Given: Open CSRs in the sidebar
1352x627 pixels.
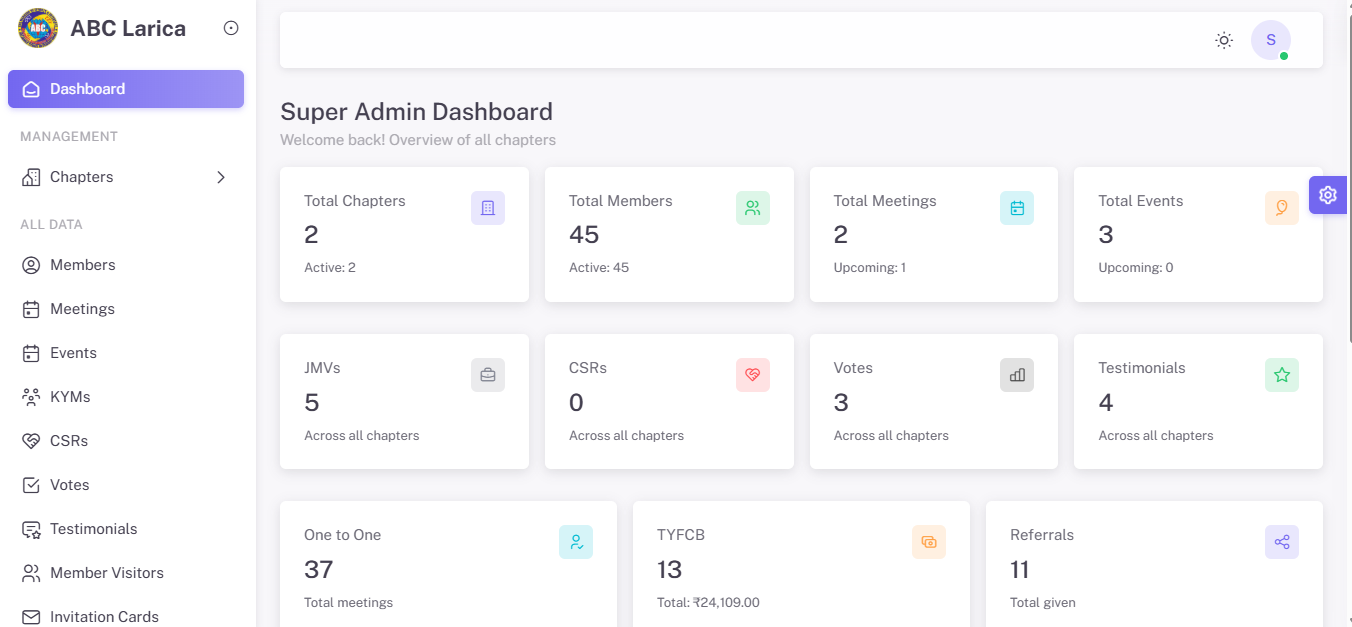Looking at the screenshot, I should click(126, 441).
